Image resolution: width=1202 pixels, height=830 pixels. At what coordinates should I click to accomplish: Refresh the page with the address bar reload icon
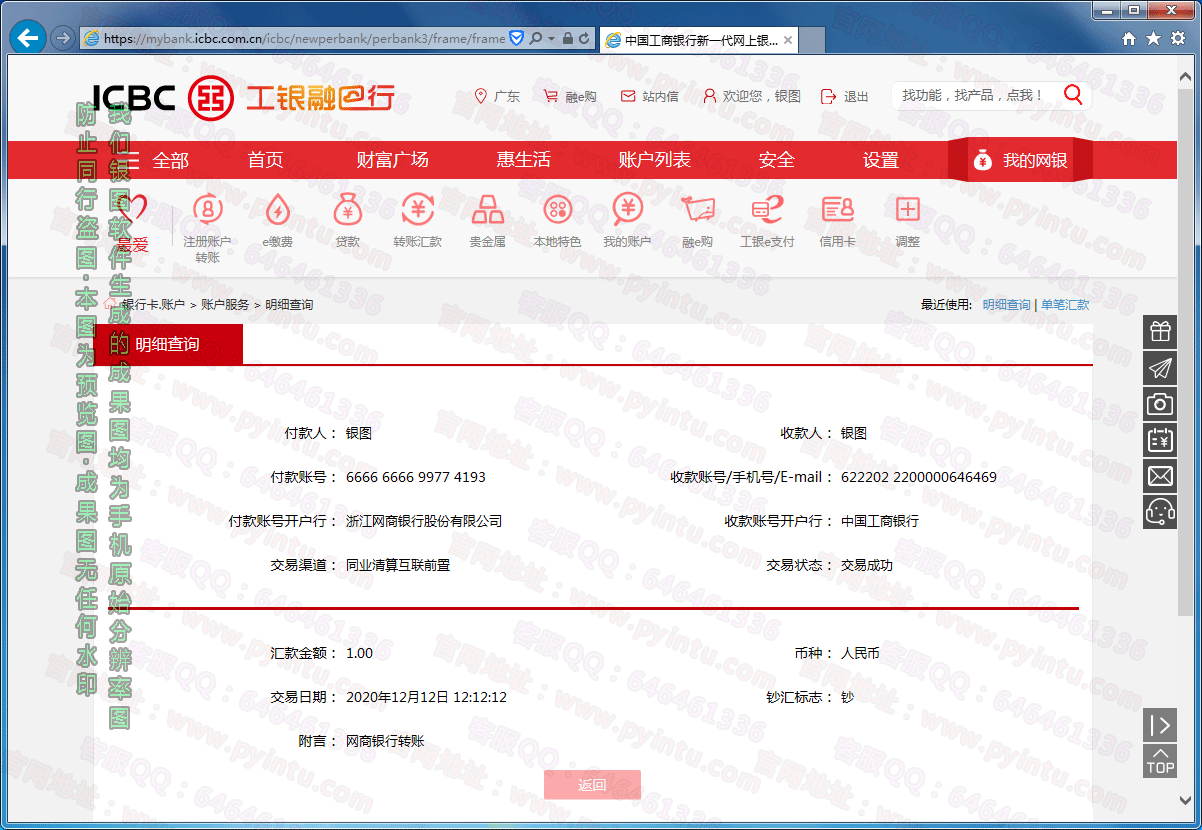click(x=583, y=38)
